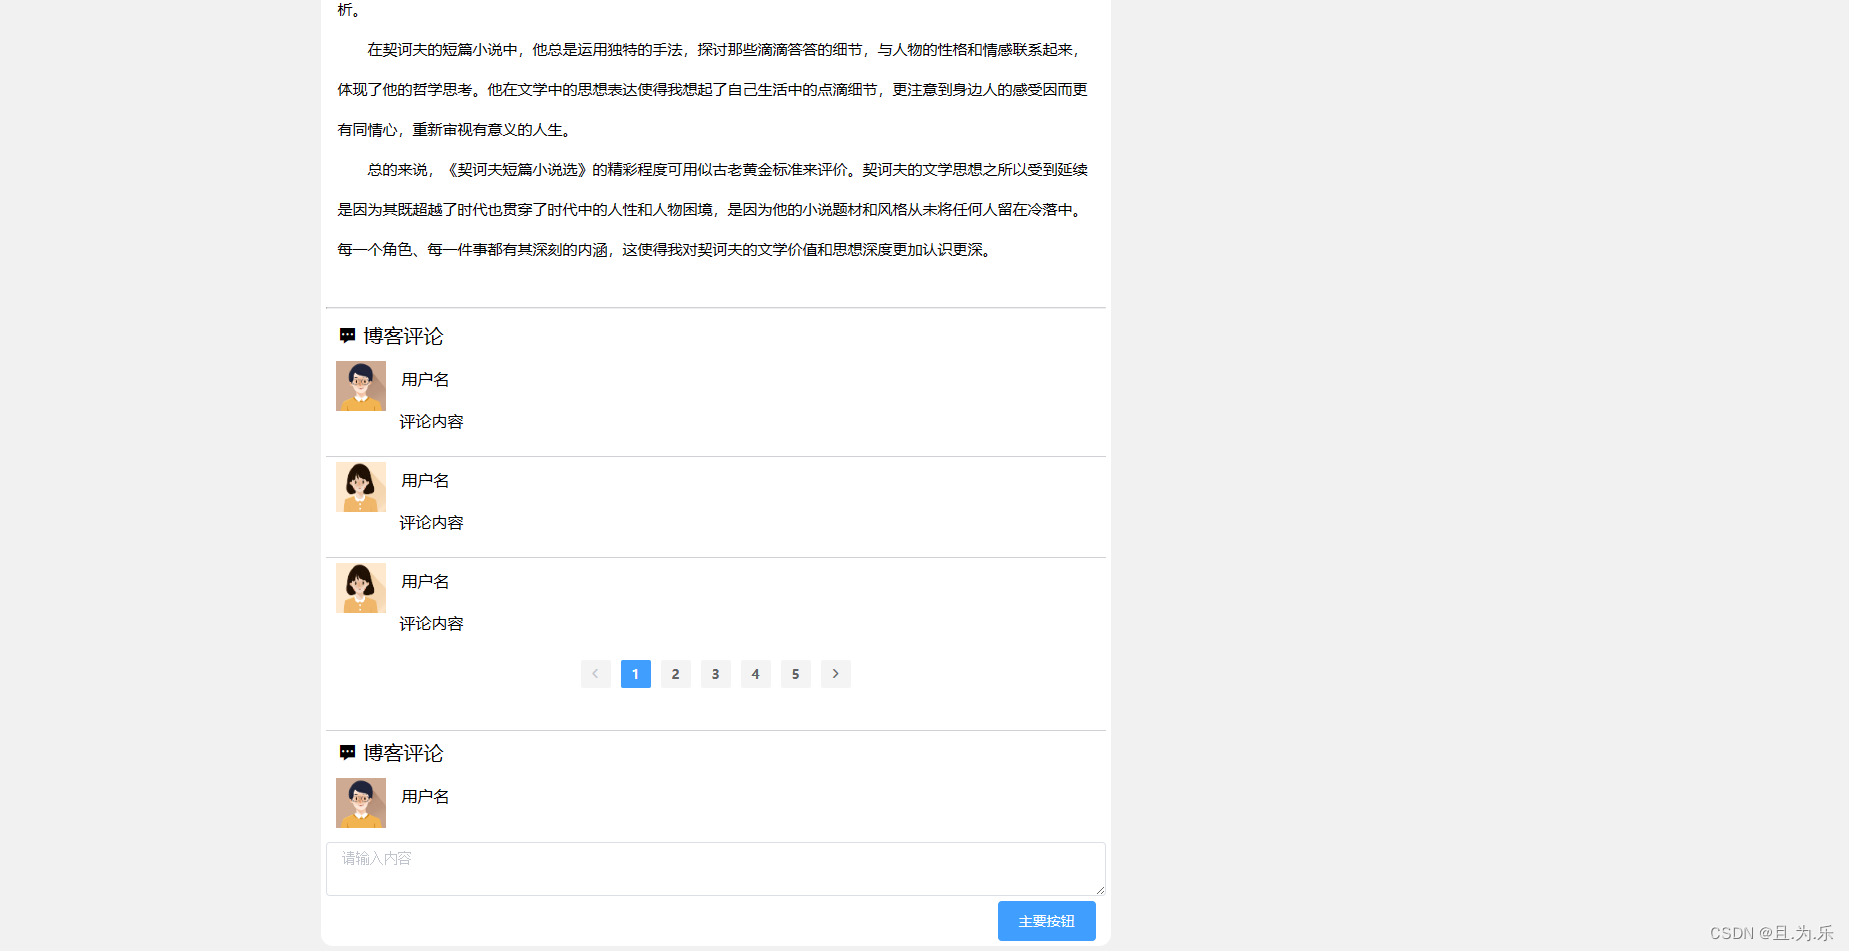Click the female avatar in the second comment
1849x951 pixels.
click(360, 487)
